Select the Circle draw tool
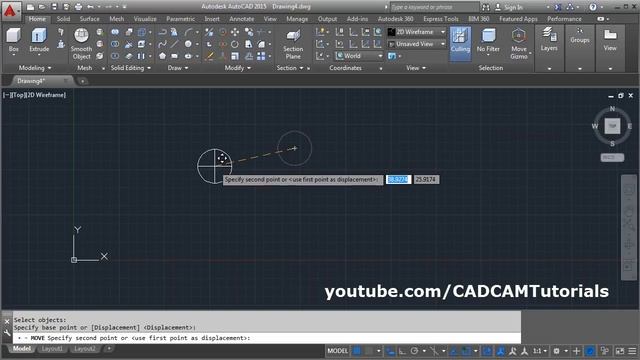The image size is (640, 360). tap(188, 44)
